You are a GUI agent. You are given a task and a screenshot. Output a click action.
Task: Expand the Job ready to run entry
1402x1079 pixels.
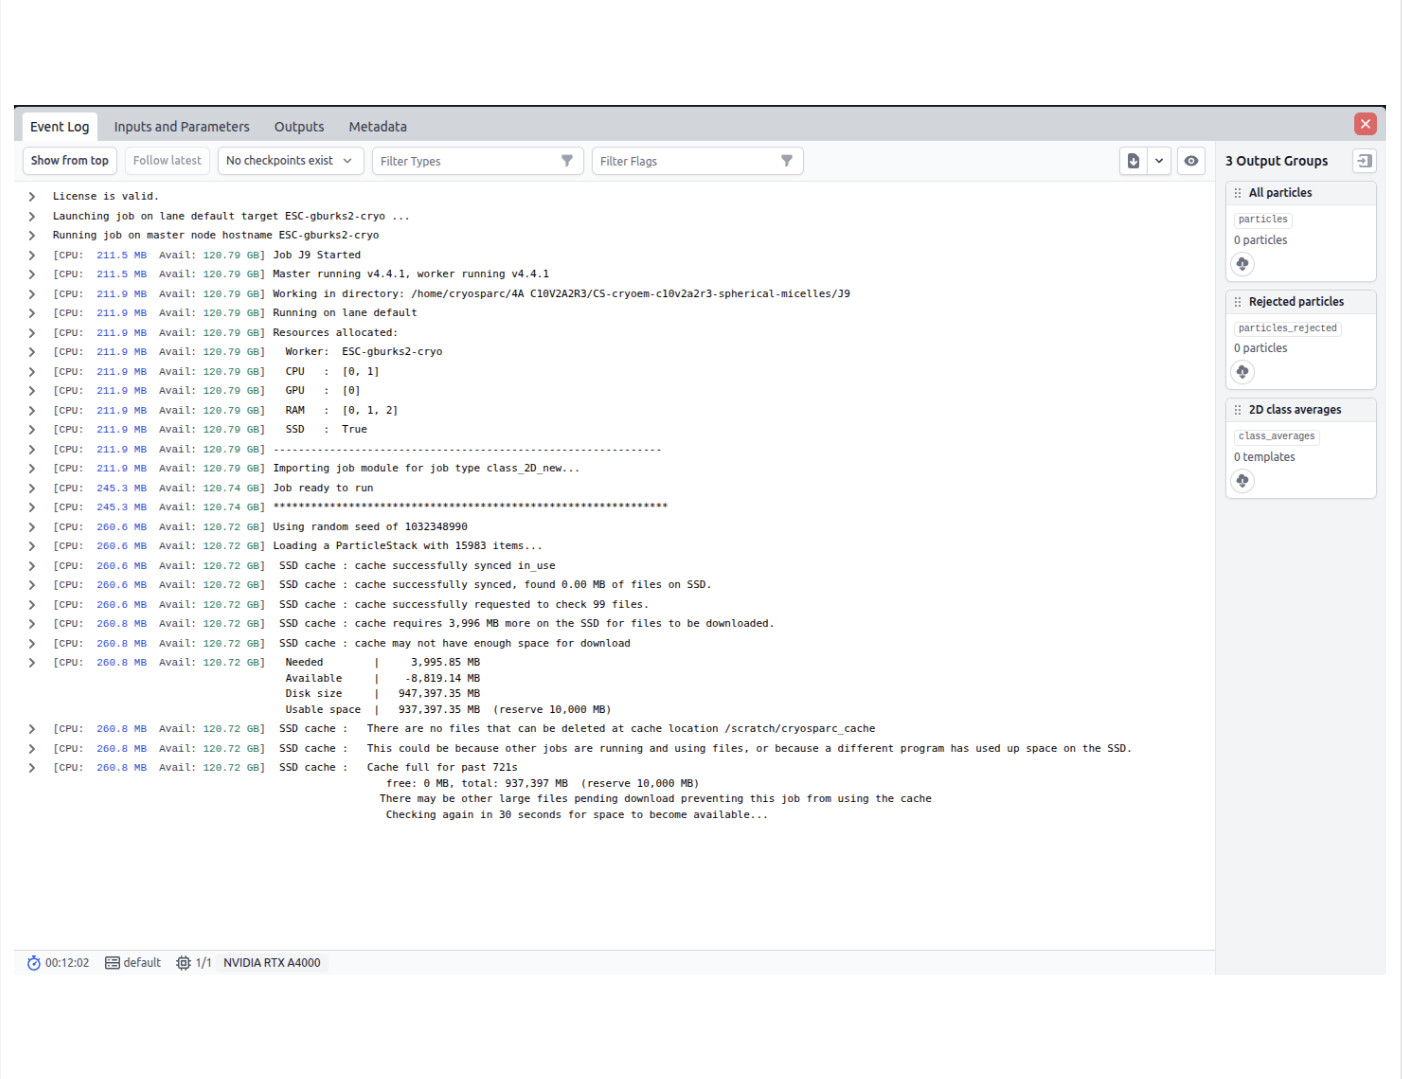[32, 488]
